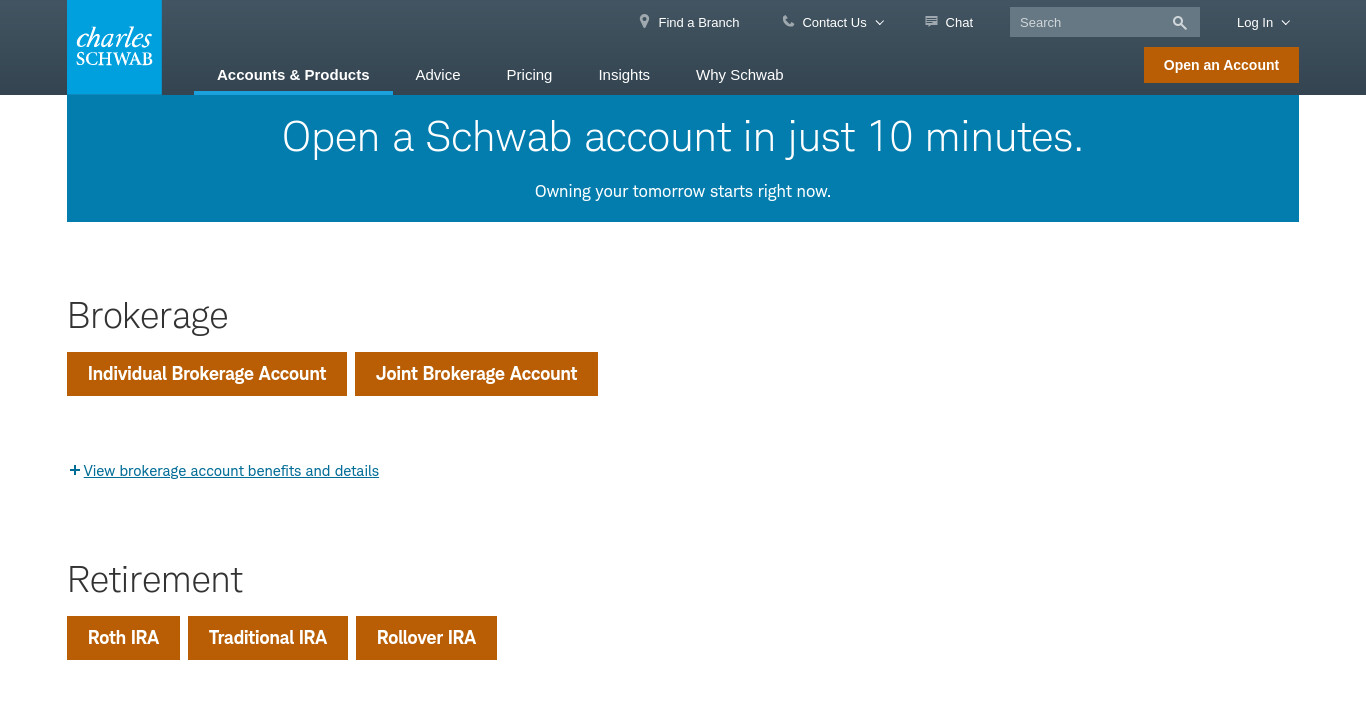The height and width of the screenshot is (728, 1366).
Task: Click the Contact Us text link
Action: click(x=834, y=22)
